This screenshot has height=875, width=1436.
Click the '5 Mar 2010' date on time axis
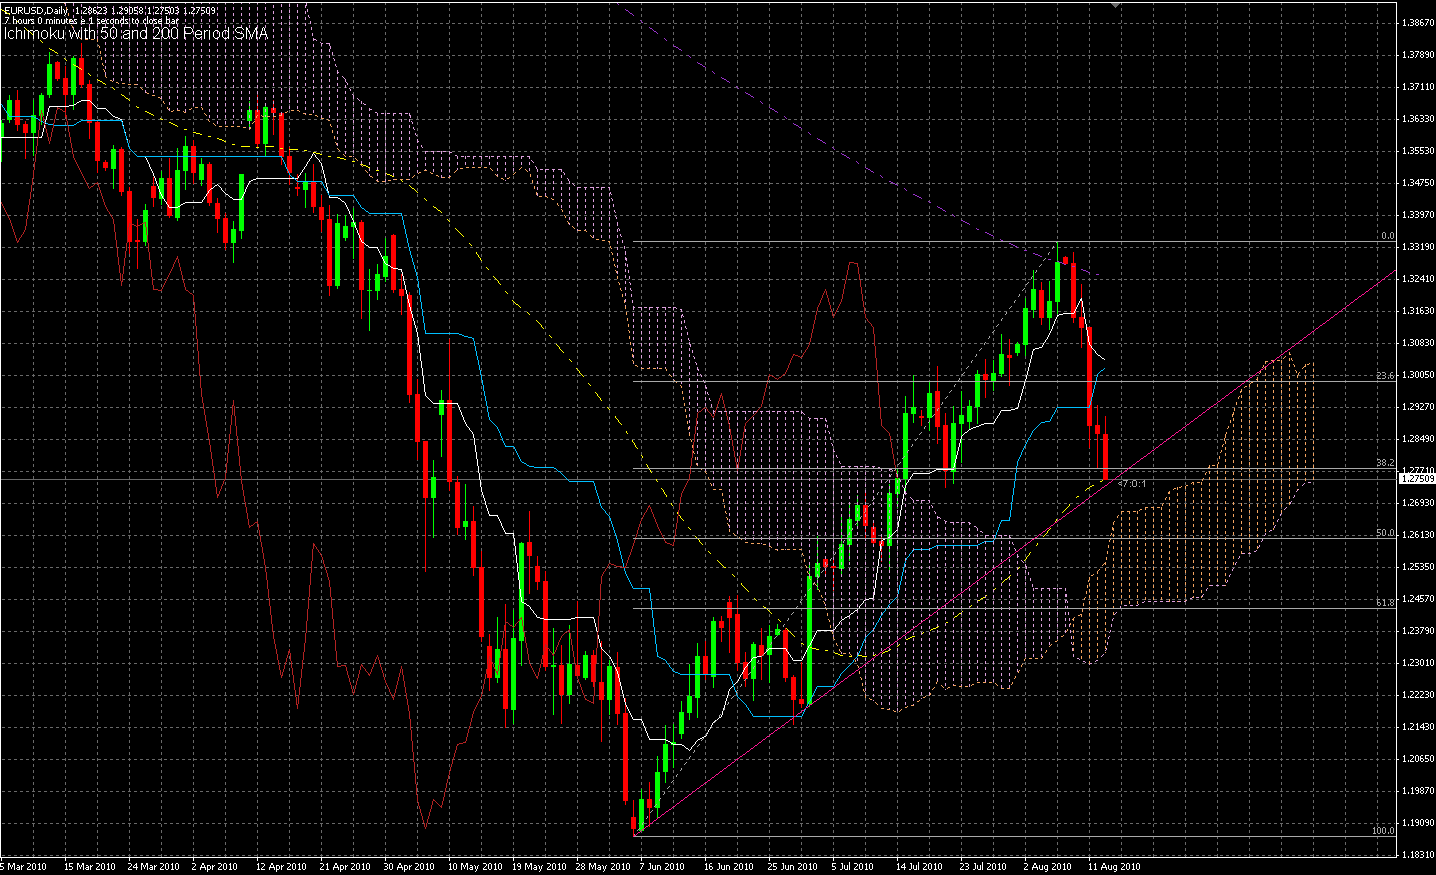(24, 867)
